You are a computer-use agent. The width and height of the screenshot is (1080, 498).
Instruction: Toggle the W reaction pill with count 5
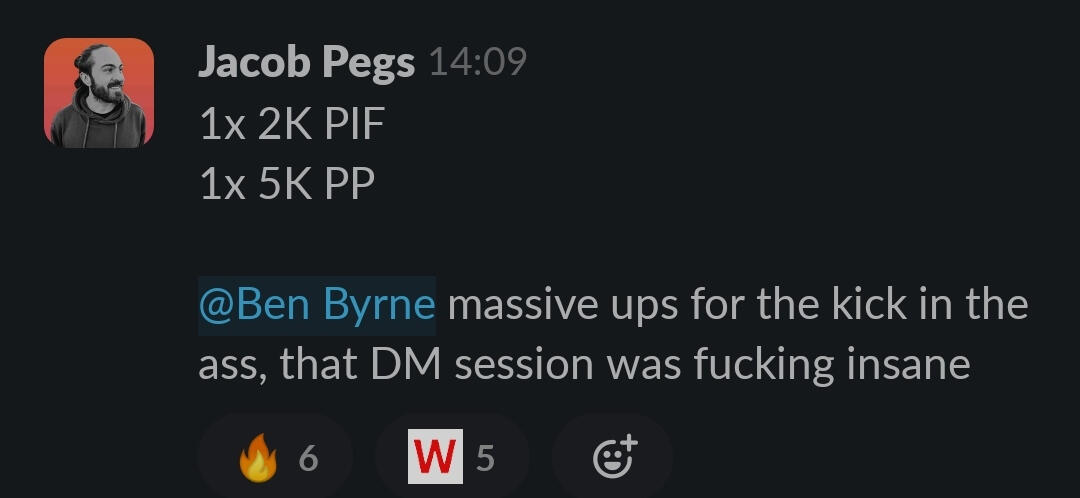(452, 457)
